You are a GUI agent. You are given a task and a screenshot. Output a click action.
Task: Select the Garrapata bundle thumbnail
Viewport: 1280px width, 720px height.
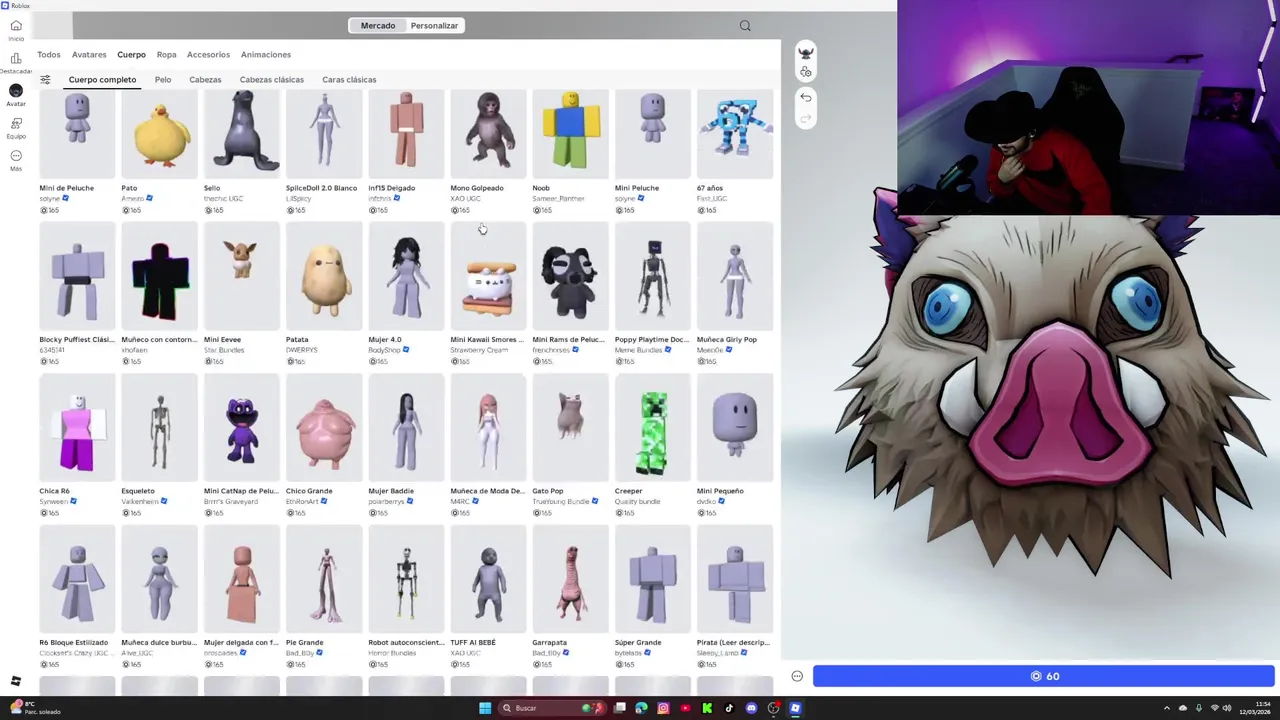click(570, 580)
